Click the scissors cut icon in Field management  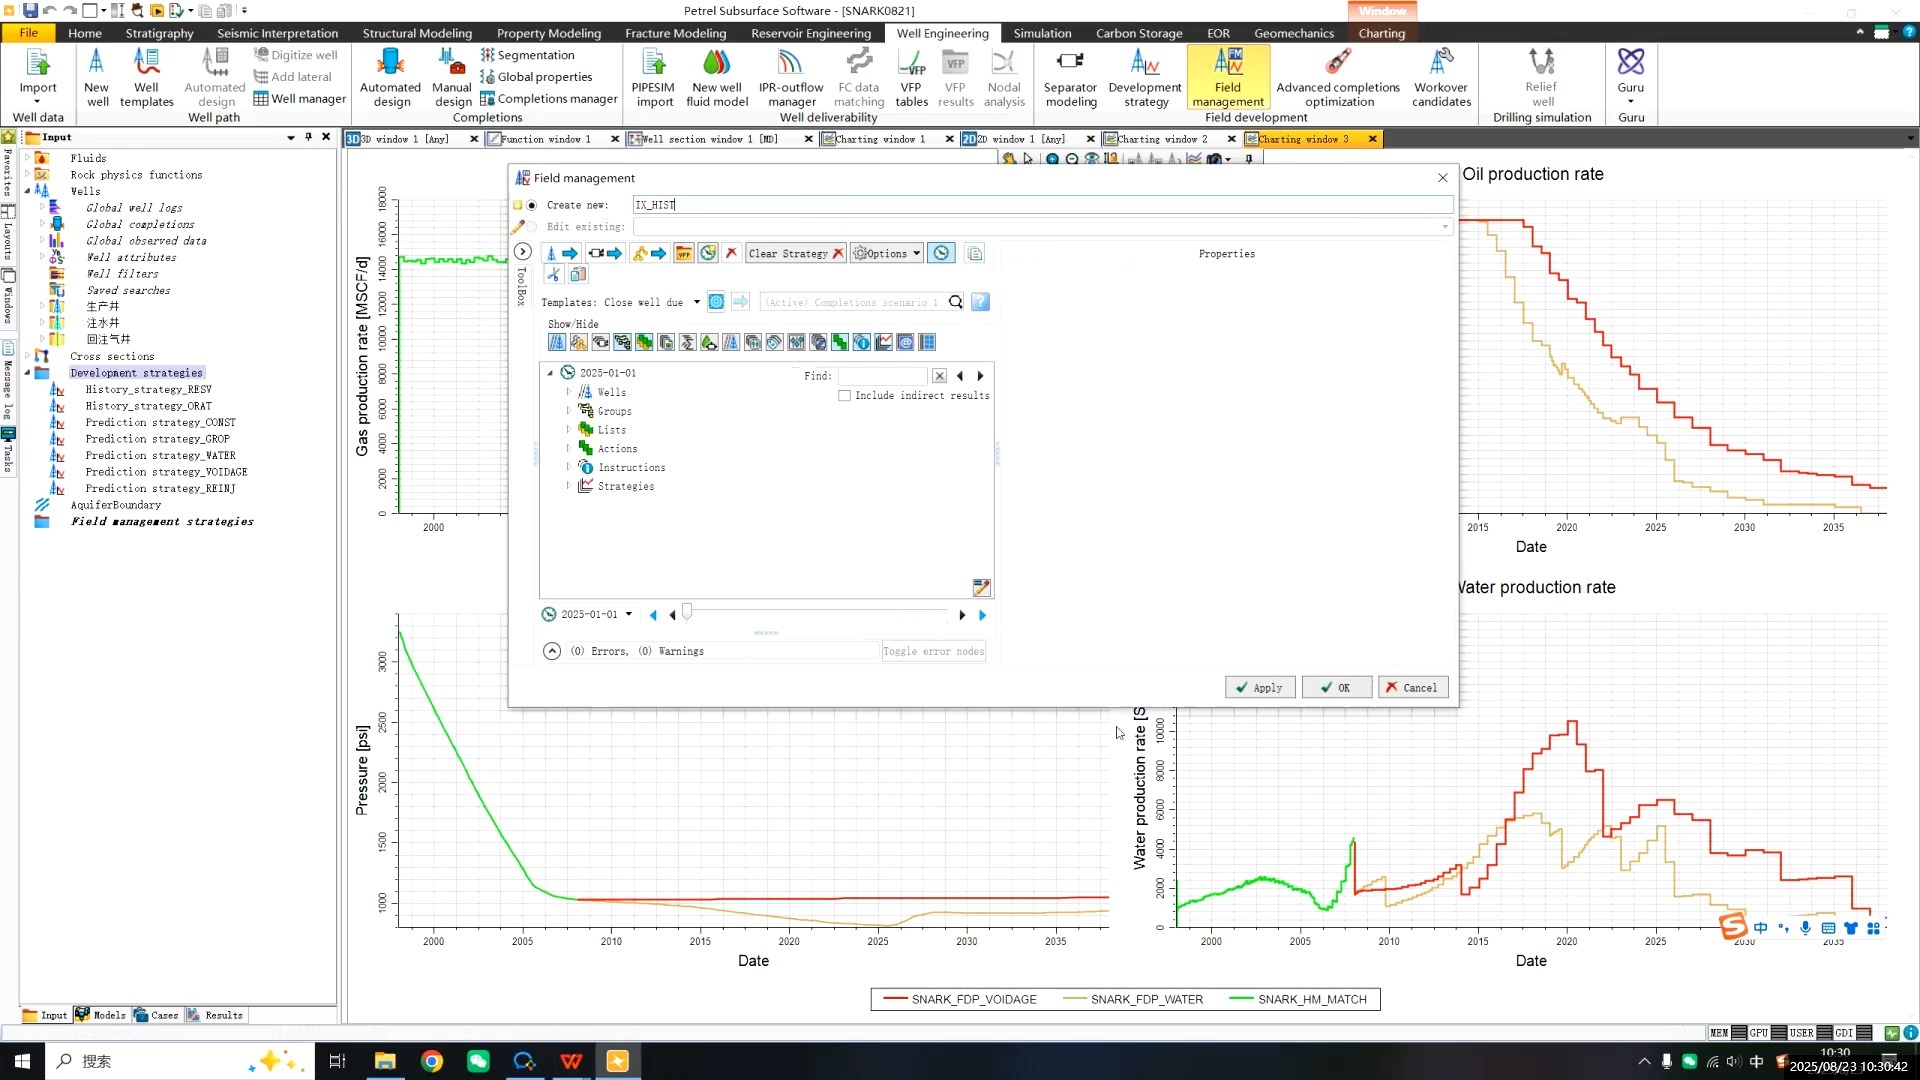pyautogui.click(x=553, y=274)
